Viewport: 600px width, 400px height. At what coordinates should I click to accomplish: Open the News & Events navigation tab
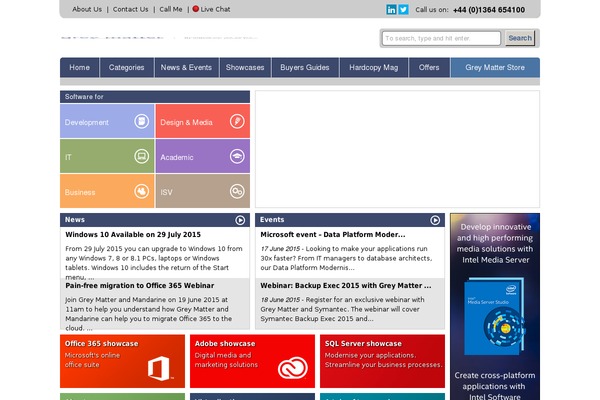(x=186, y=67)
